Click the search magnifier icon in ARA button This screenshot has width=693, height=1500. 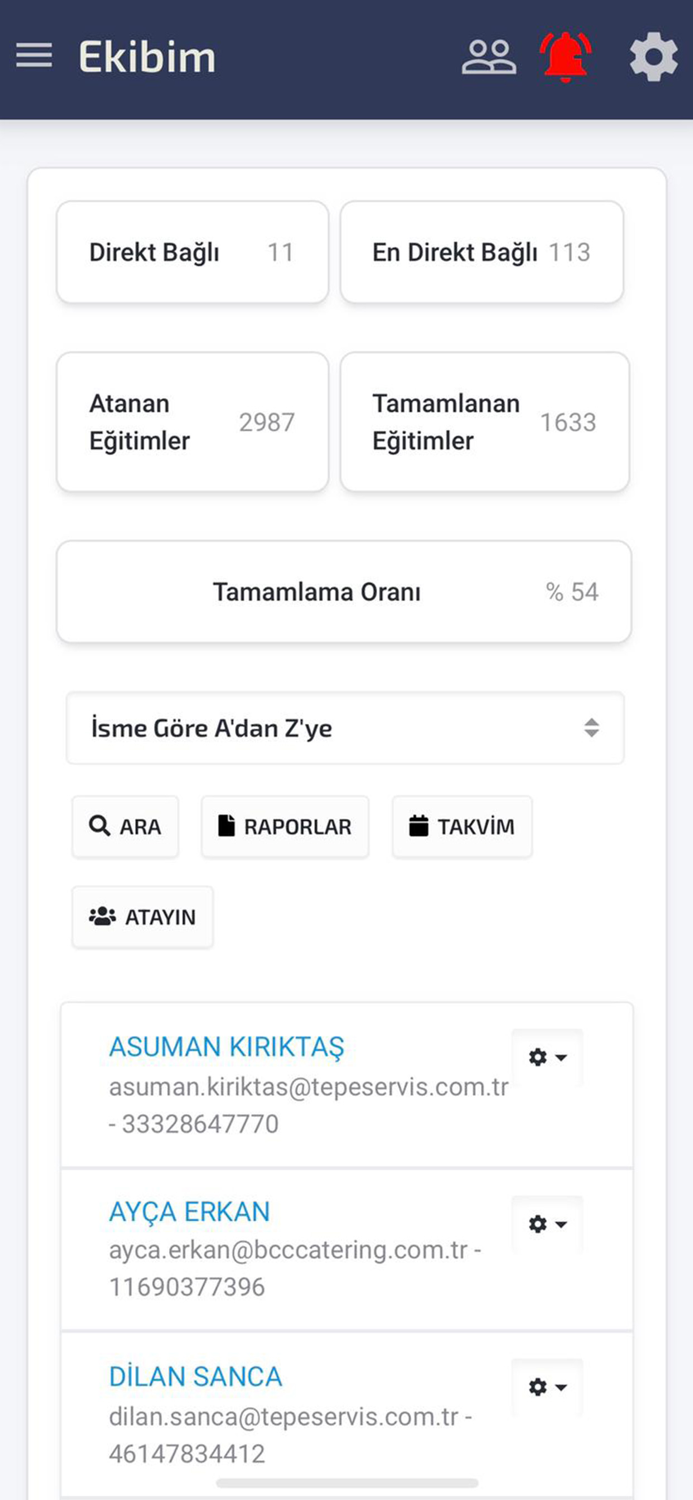pos(100,826)
